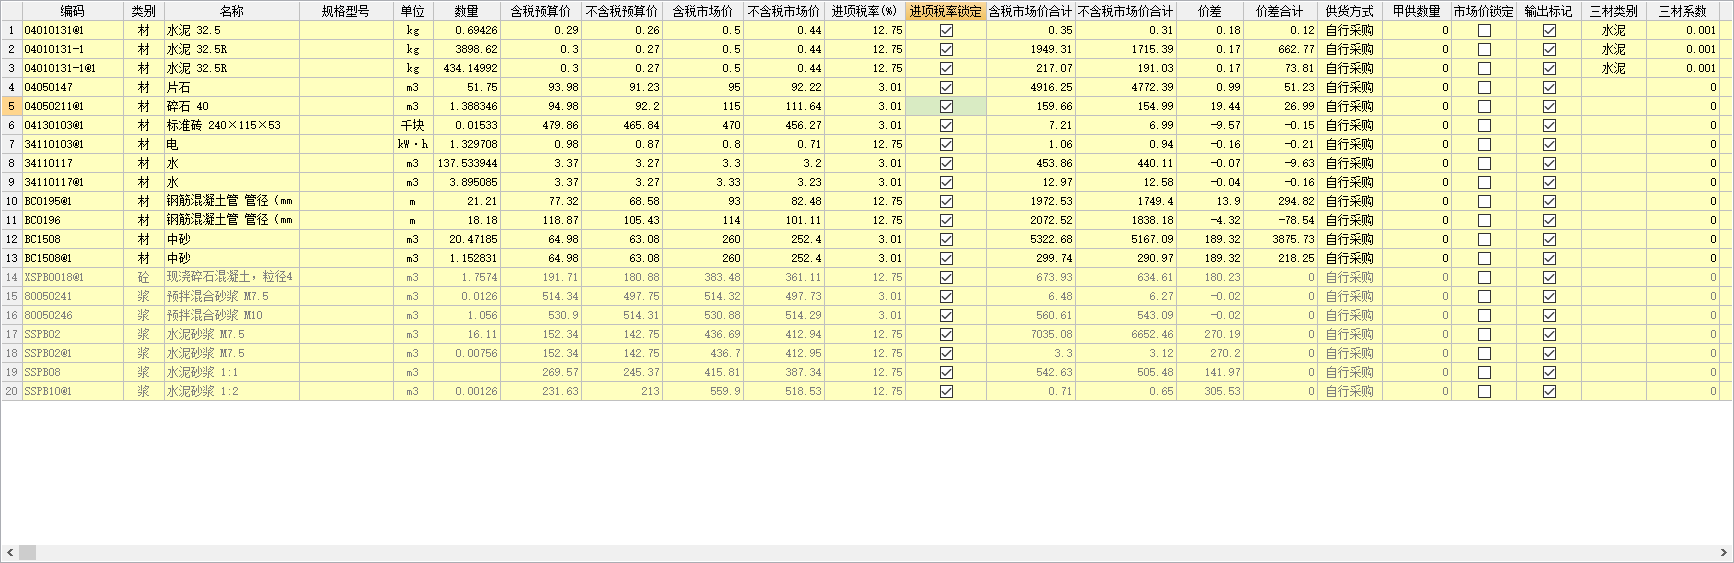Image resolution: width=1734 pixels, height=563 pixels.
Task: Click the horizontal scrollbar left arrow
Action: (x=10, y=553)
